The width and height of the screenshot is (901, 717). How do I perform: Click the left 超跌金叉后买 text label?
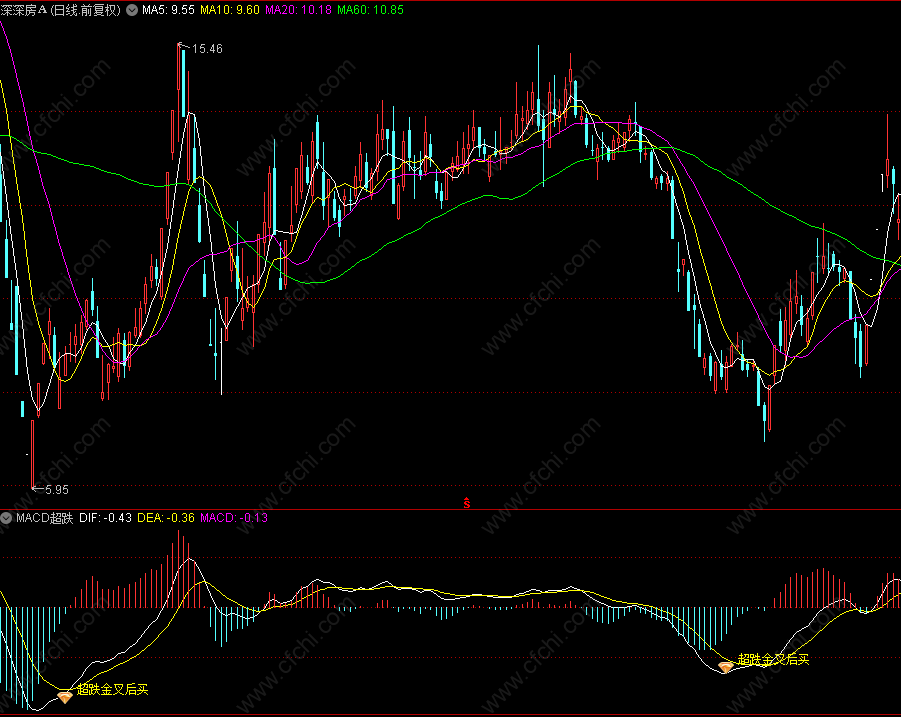(113, 689)
